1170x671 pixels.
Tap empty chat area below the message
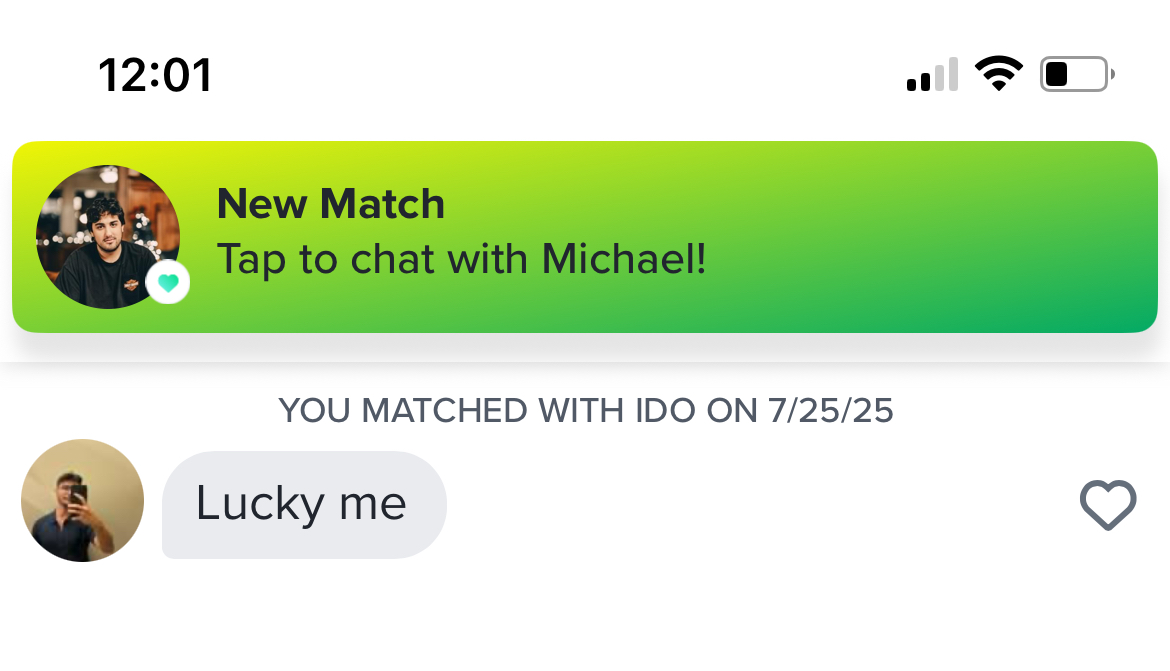tap(585, 618)
